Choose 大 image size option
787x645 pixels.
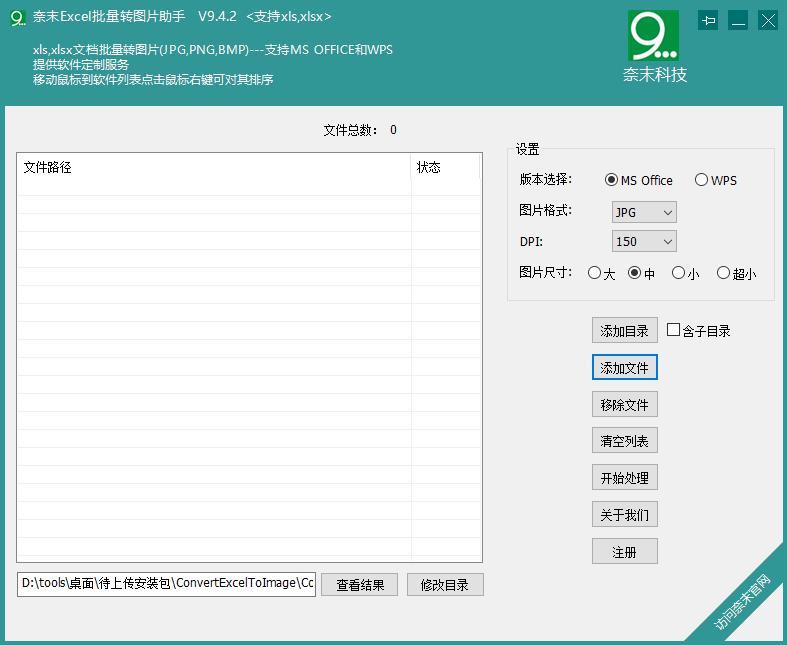(x=594, y=273)
